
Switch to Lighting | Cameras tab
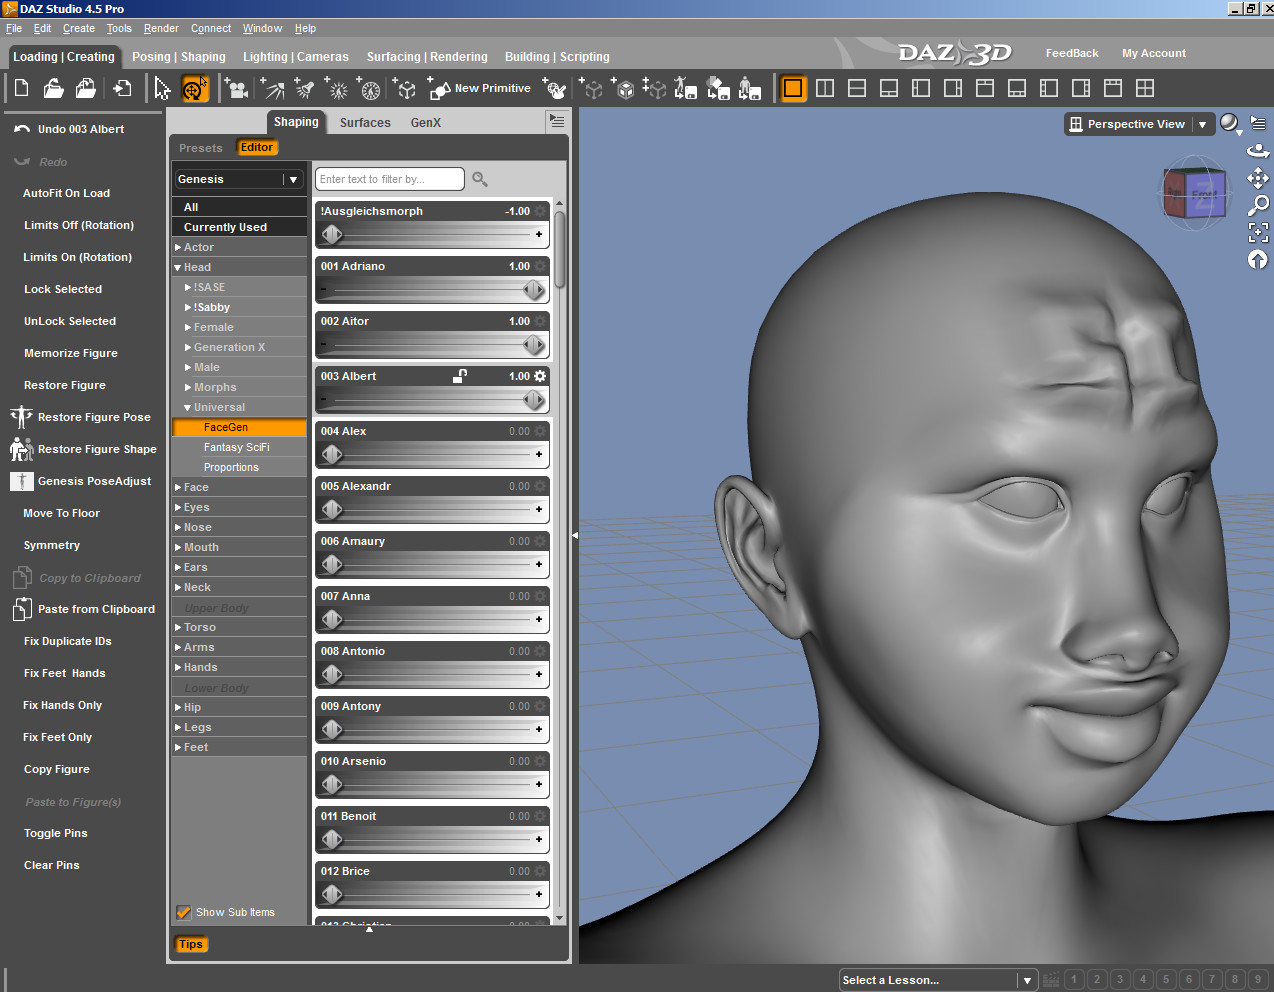point(296,57)
